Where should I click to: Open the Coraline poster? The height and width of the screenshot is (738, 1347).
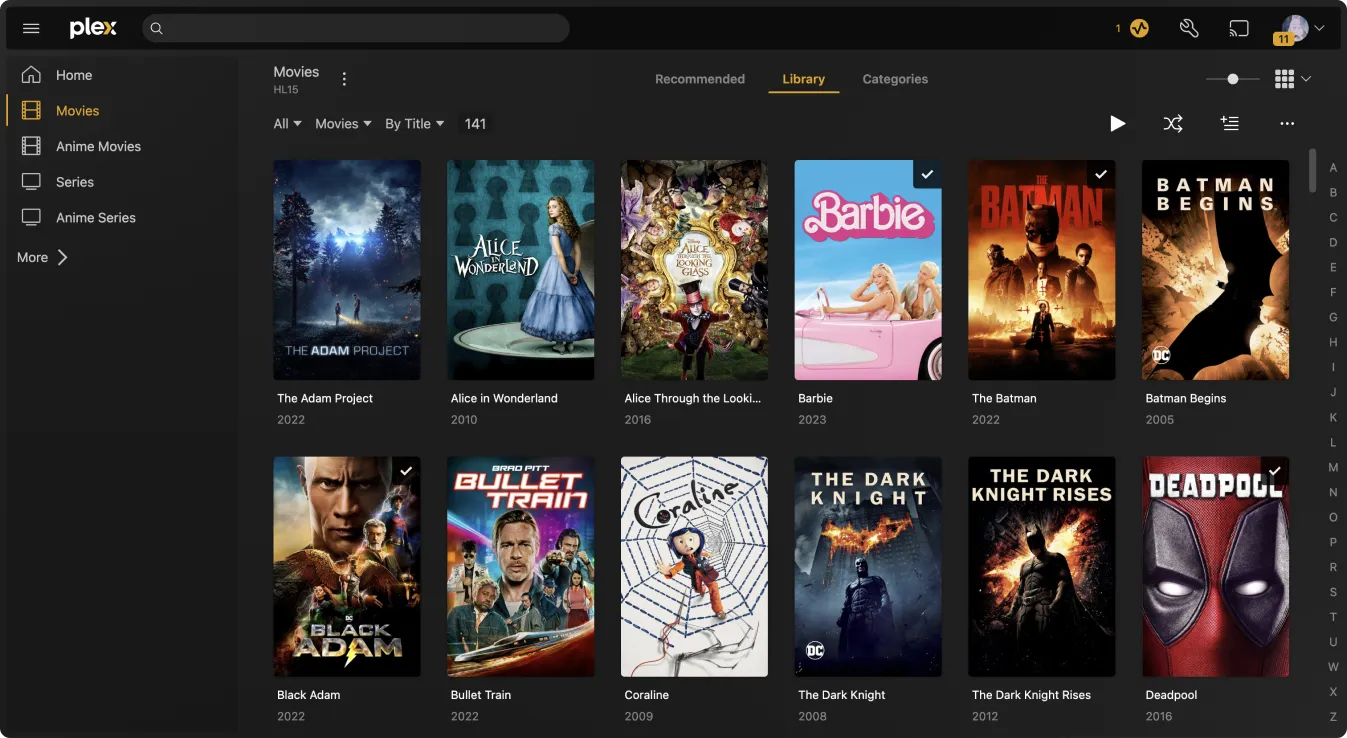tap(695, 567)
